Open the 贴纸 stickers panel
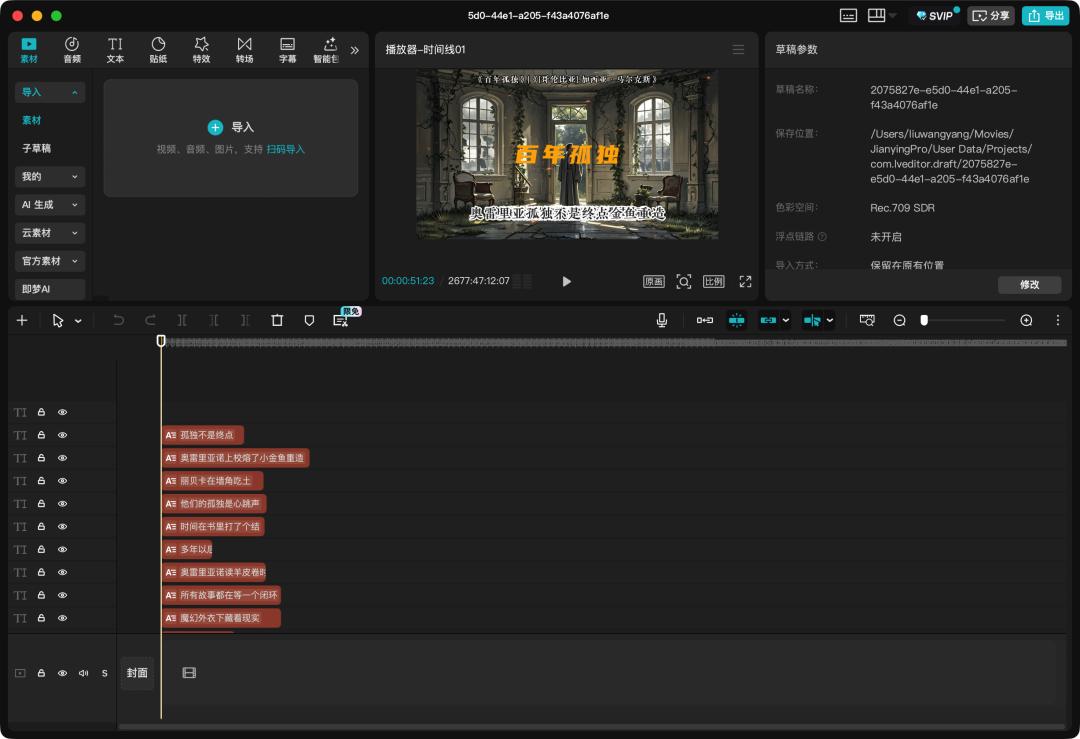 [158, 50]
